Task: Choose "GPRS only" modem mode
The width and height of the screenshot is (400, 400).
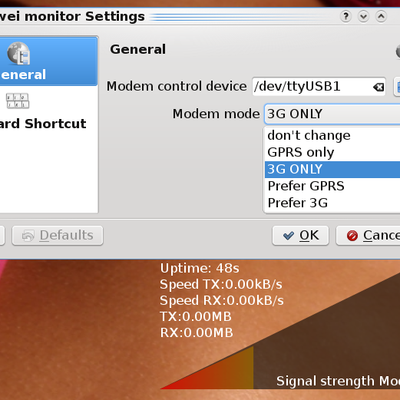Action: pos(333,152)
